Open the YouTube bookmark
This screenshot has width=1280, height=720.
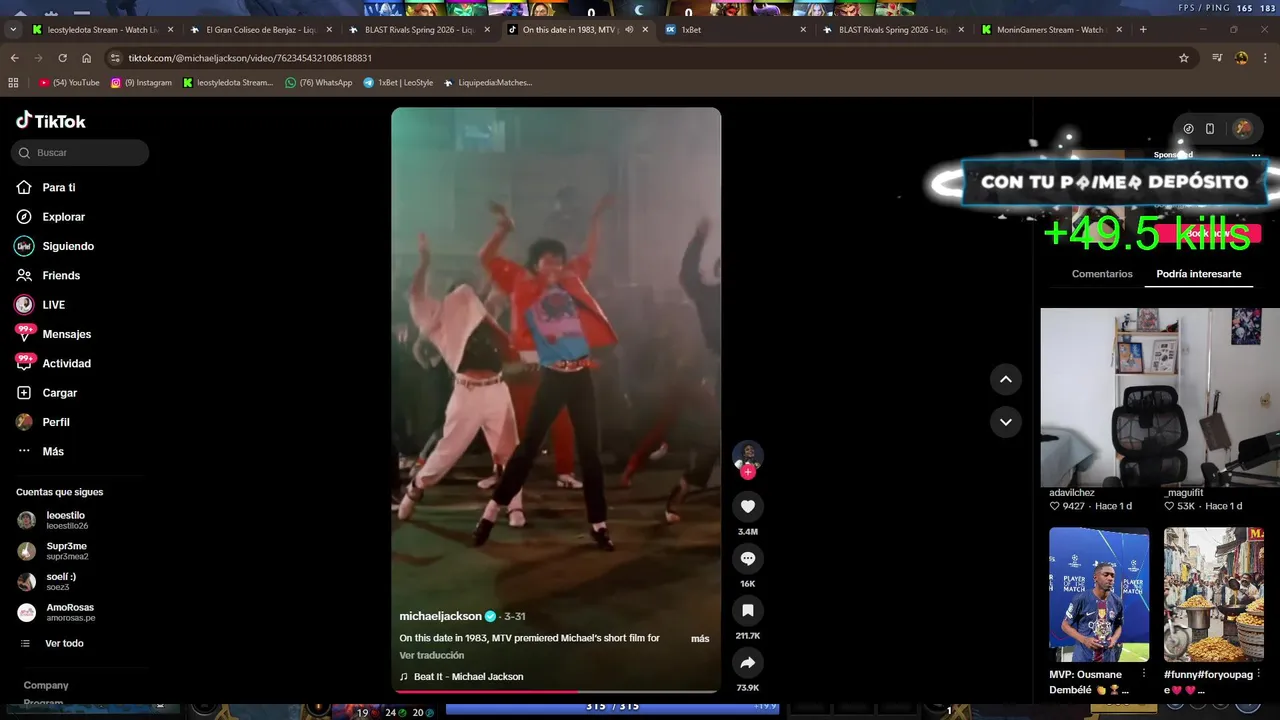tap(69, 83)
